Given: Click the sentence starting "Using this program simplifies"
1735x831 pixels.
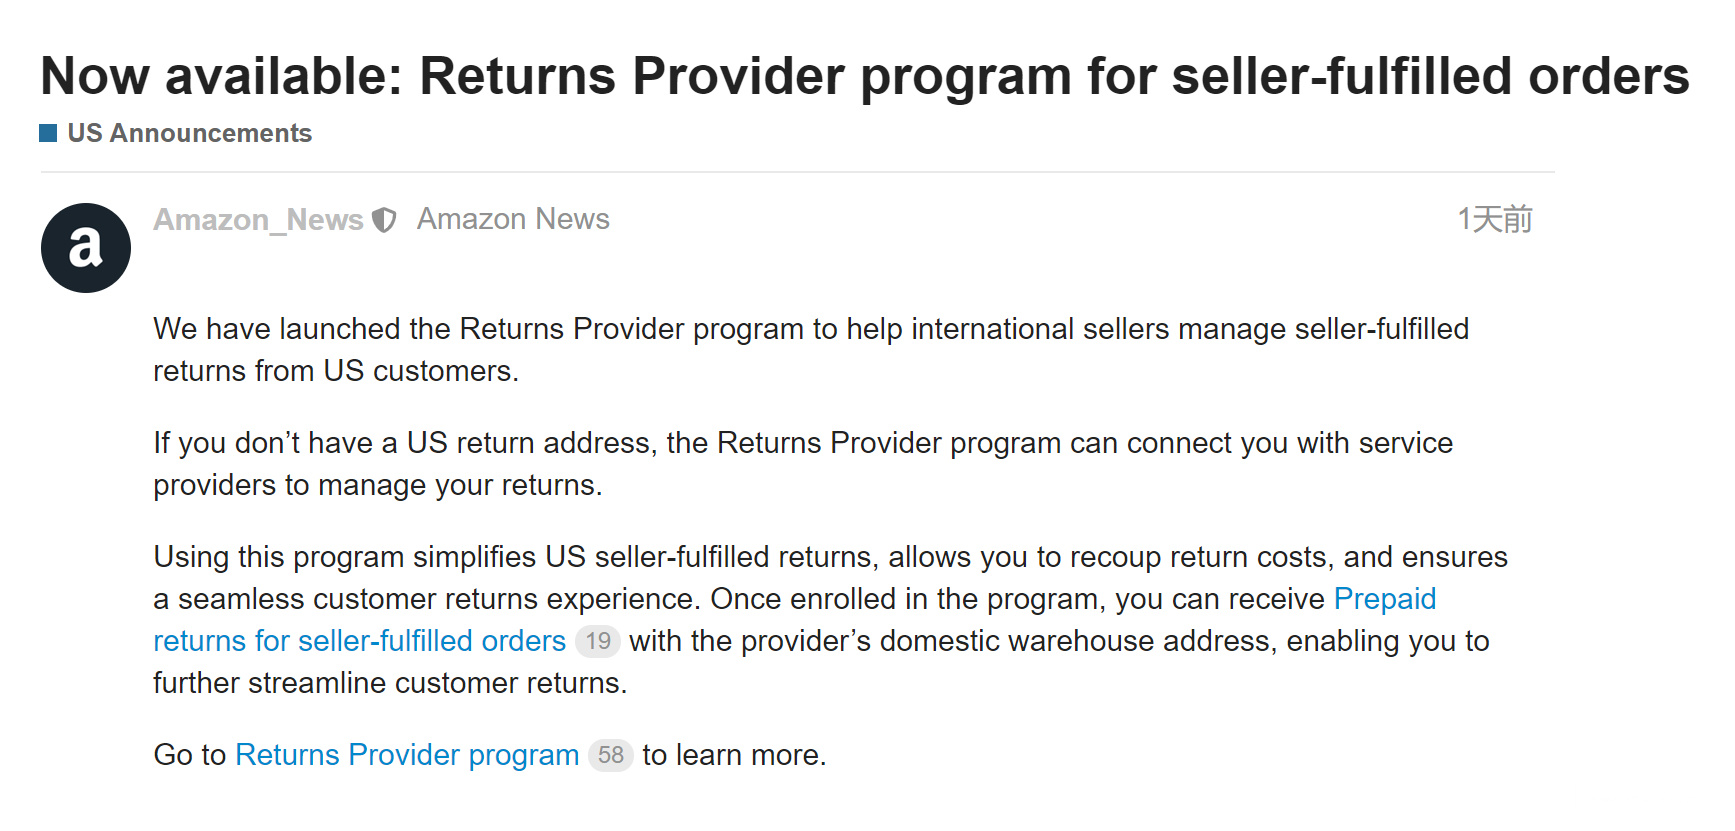Looking at the screenshot, I should coord(830,557).
